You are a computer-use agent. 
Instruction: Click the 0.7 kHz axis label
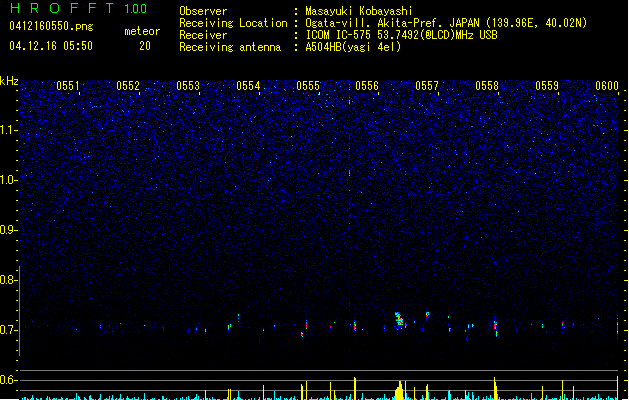8,330
